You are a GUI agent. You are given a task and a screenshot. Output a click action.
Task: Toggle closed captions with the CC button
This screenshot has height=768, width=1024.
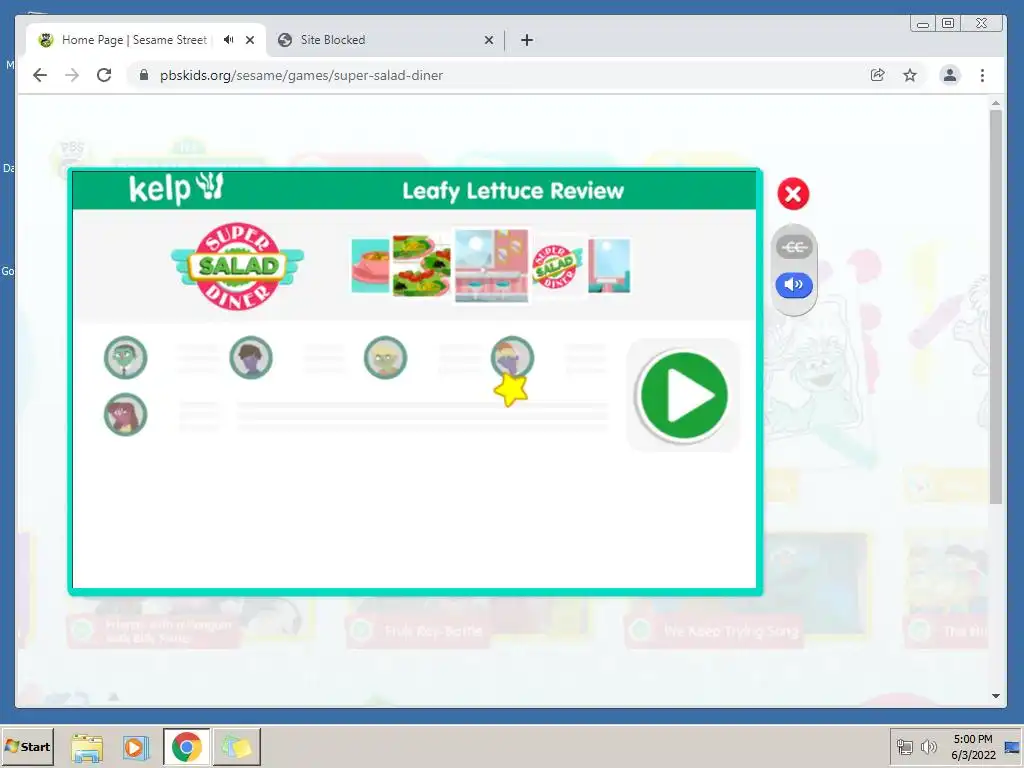793,247
